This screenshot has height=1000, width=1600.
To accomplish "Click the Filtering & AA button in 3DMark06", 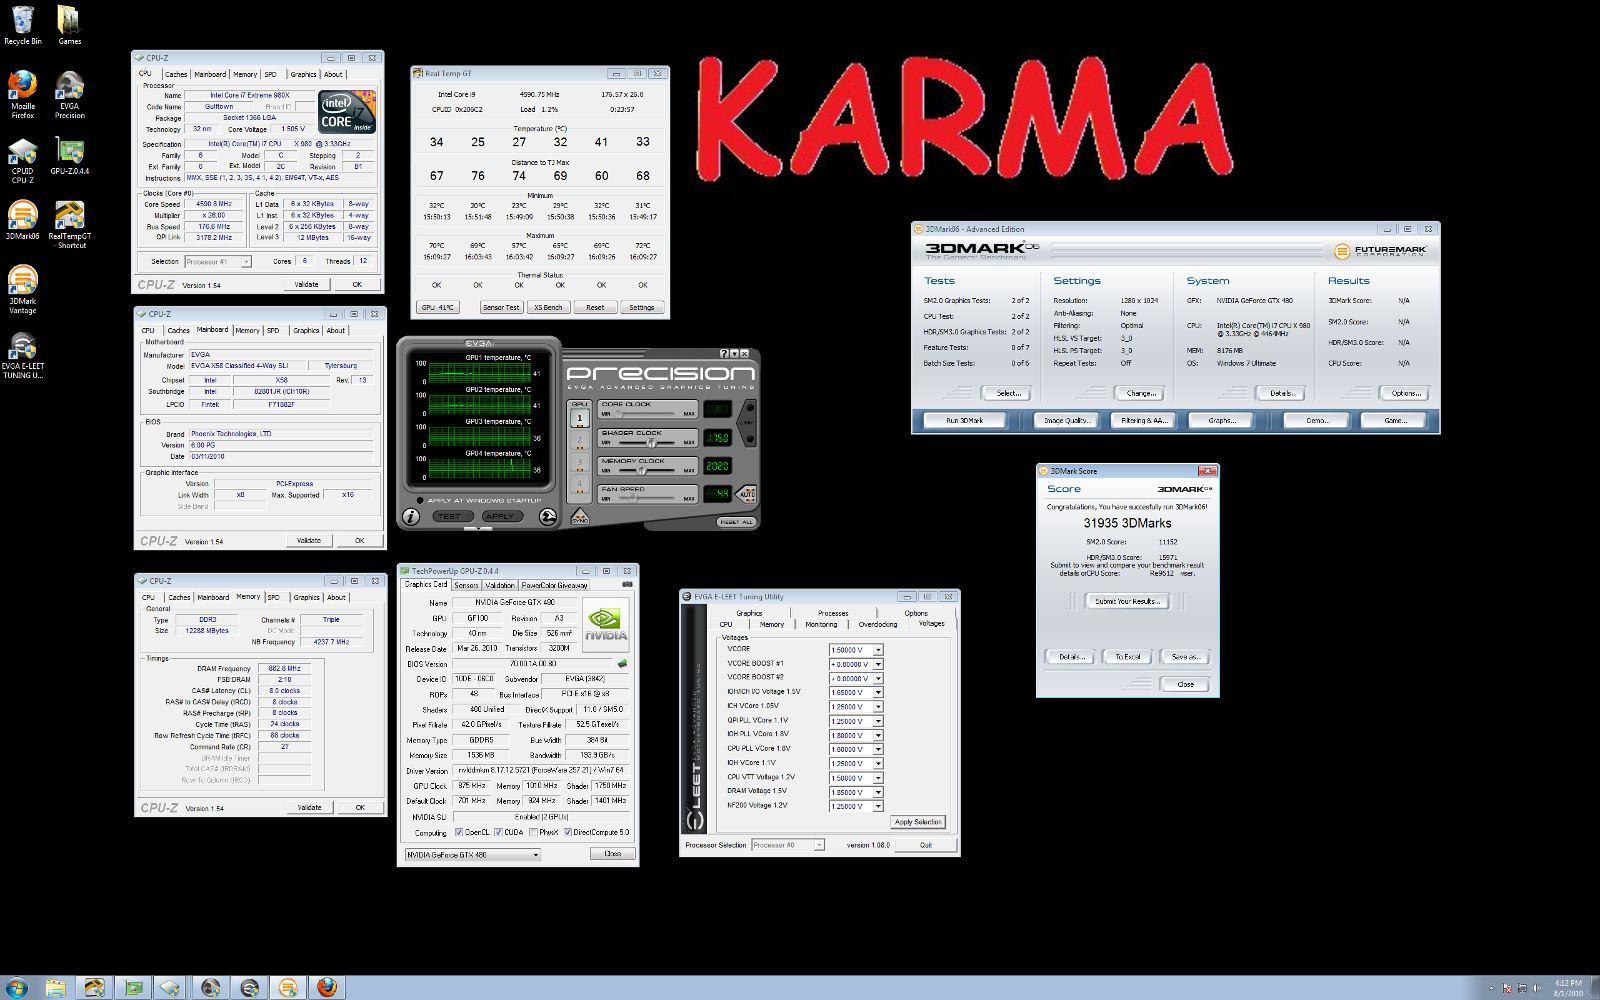I will (1144, 421).
